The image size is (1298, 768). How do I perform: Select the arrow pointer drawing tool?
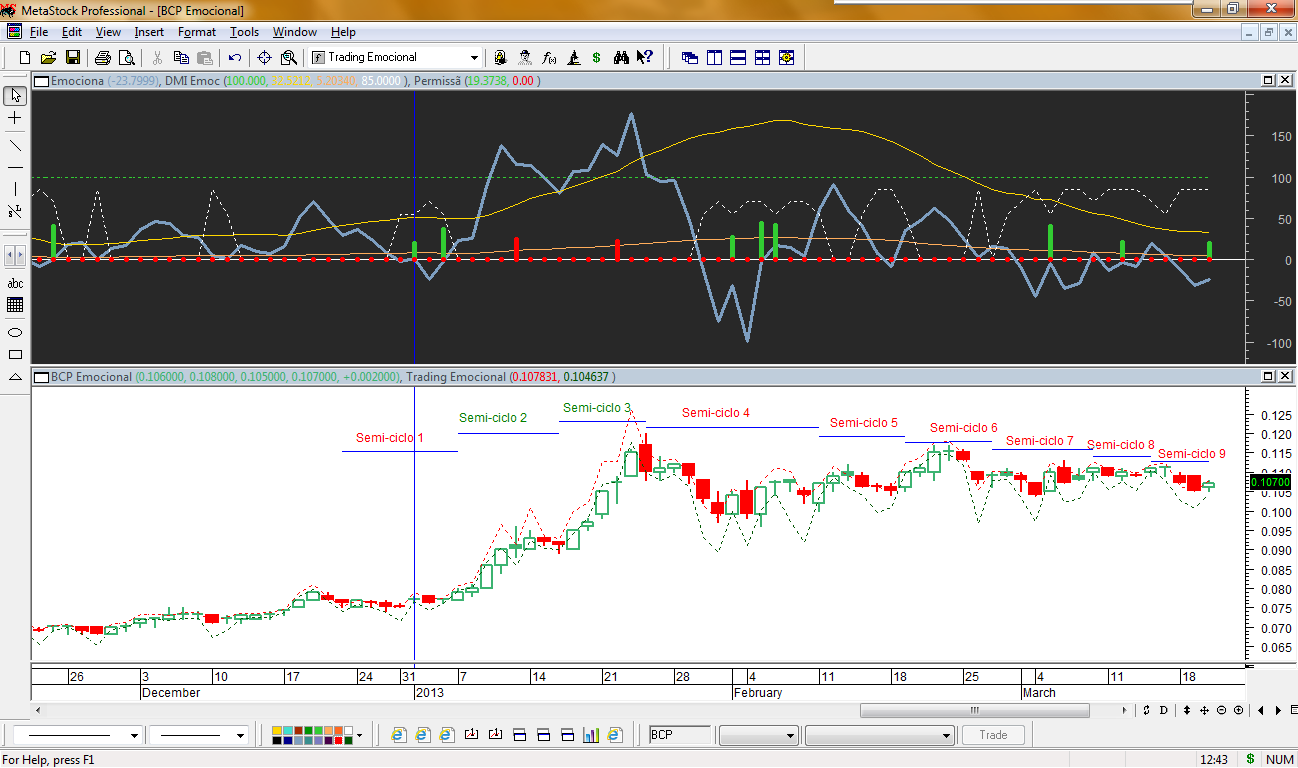click(x=15, y=96)
